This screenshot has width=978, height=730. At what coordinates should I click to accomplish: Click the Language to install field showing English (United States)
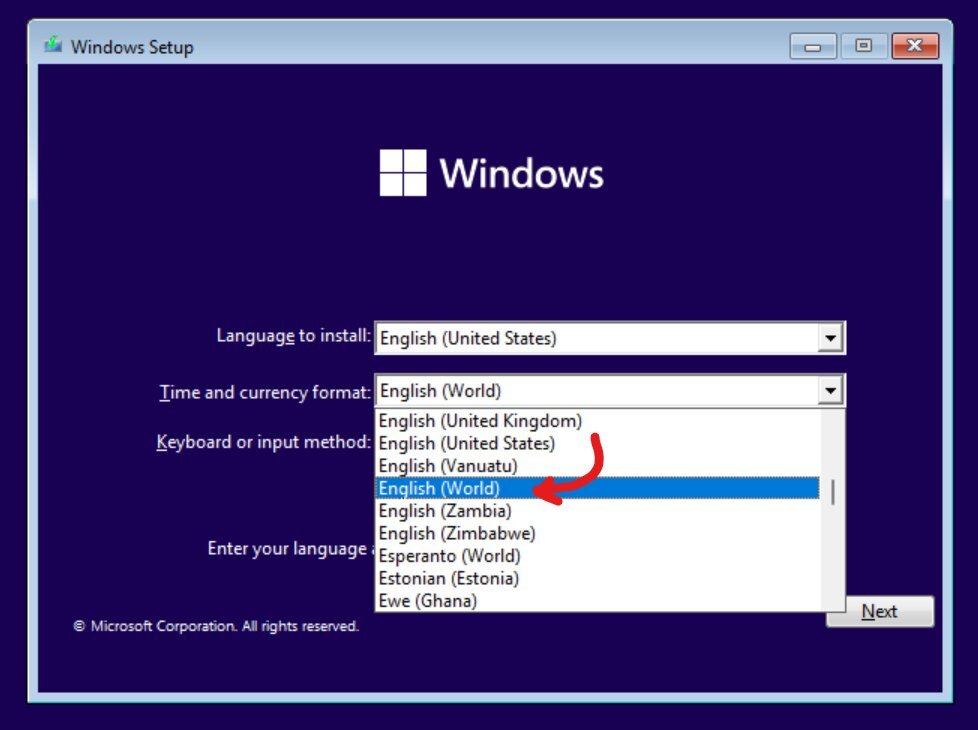click(x=609, y=338)
